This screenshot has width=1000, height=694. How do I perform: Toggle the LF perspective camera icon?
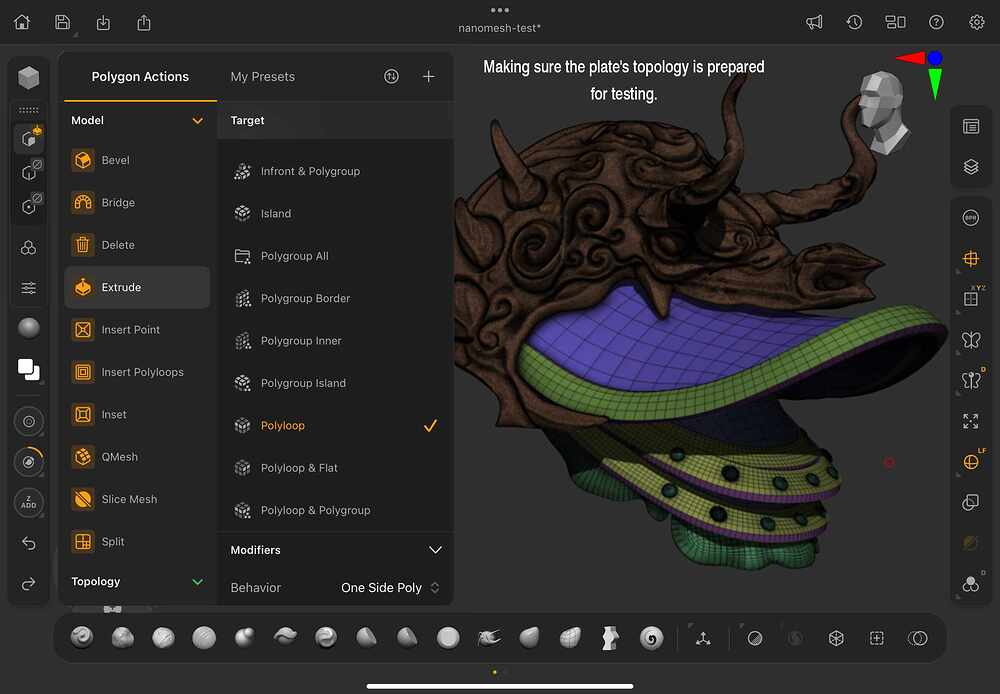[x=972, y=461]
